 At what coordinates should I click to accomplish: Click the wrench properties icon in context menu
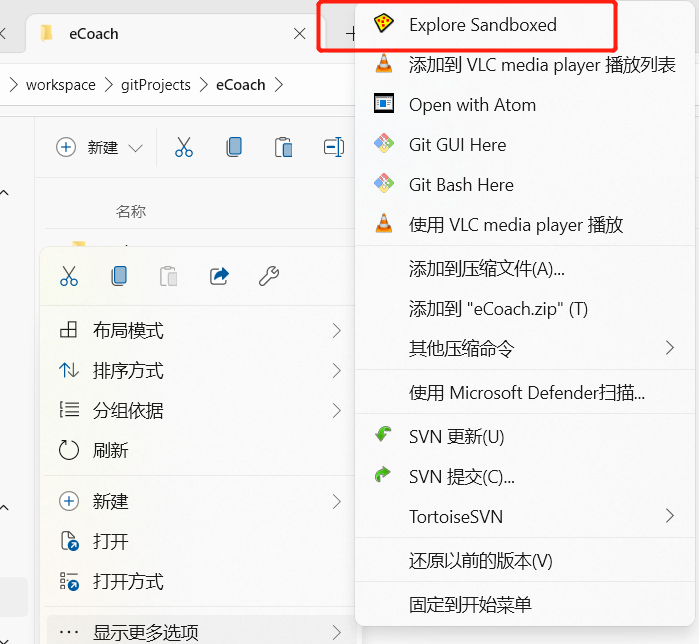pos(269,276)
